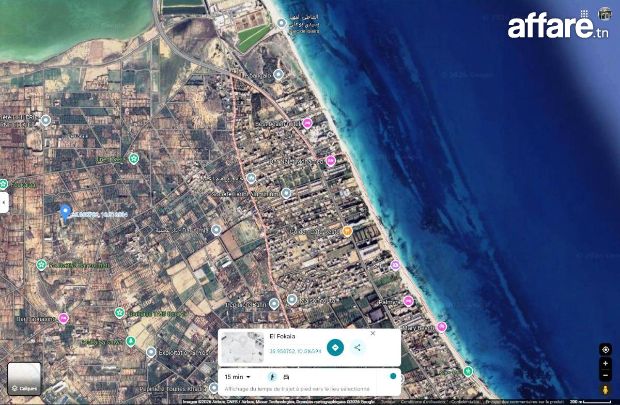Open the El Fokaia place thumbnail image
This screenshot has height=405, width=620.
[243, 347]
